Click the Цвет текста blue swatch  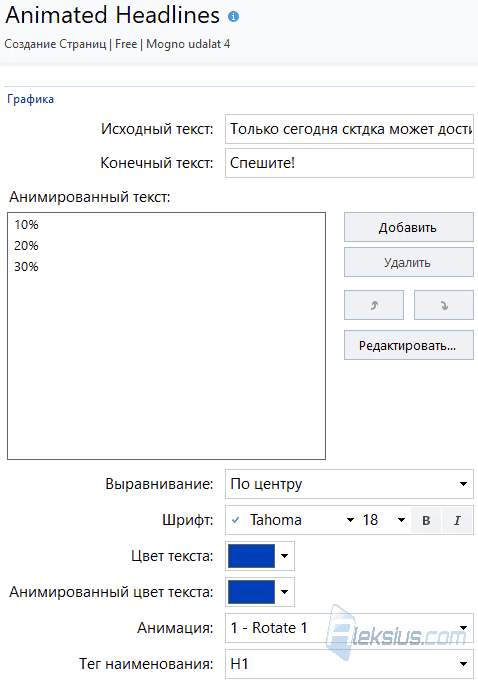pyautogui.click(x=251, y=556)
